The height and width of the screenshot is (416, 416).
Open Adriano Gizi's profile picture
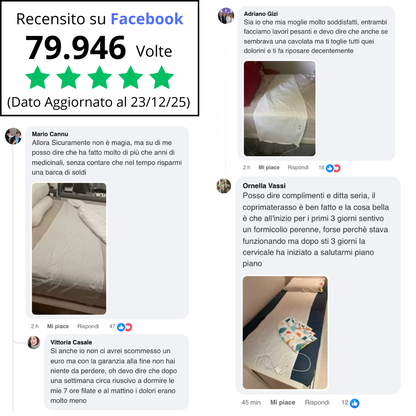pos(226,16)
